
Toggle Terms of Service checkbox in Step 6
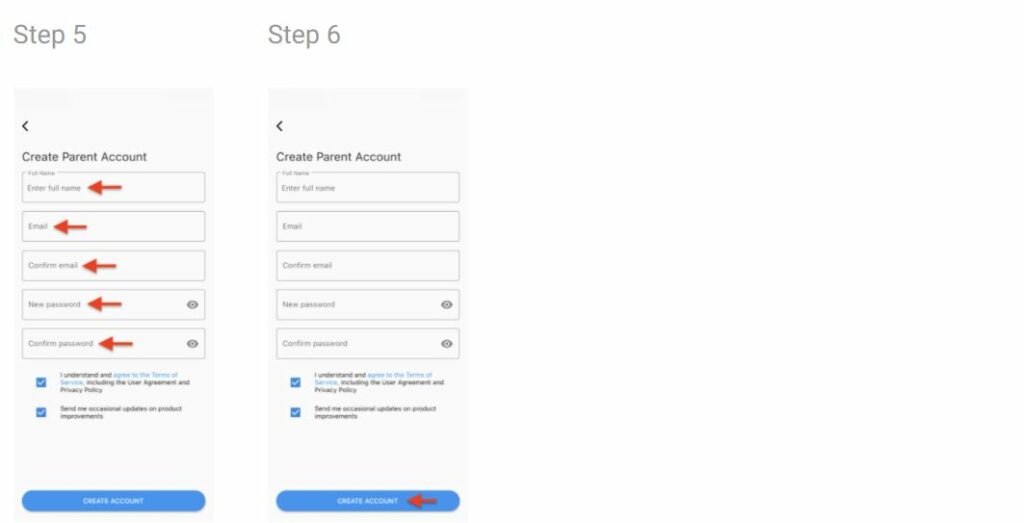click(295, 382)
